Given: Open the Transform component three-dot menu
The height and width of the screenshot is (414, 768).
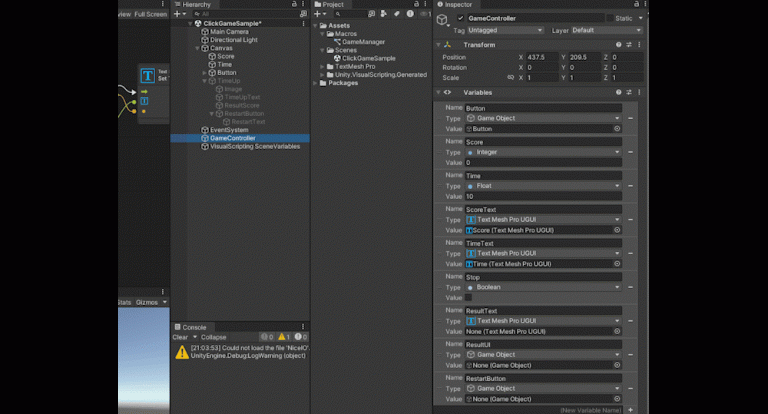Looking at the screenshot, I should pos(639,45).
